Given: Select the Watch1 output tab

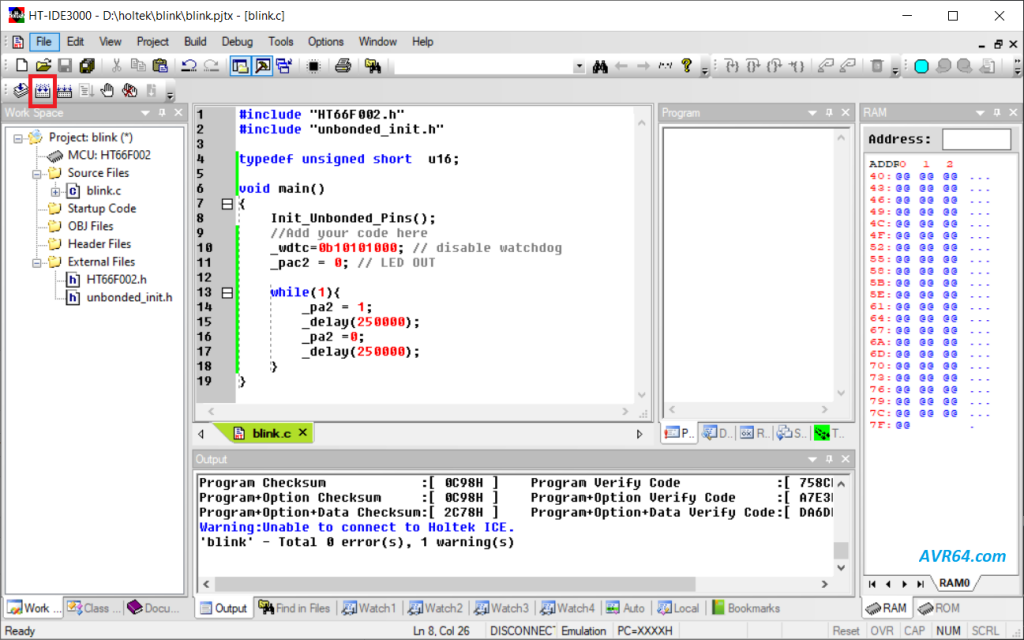Looking at the screenshot, I should (x=368, y=608).
